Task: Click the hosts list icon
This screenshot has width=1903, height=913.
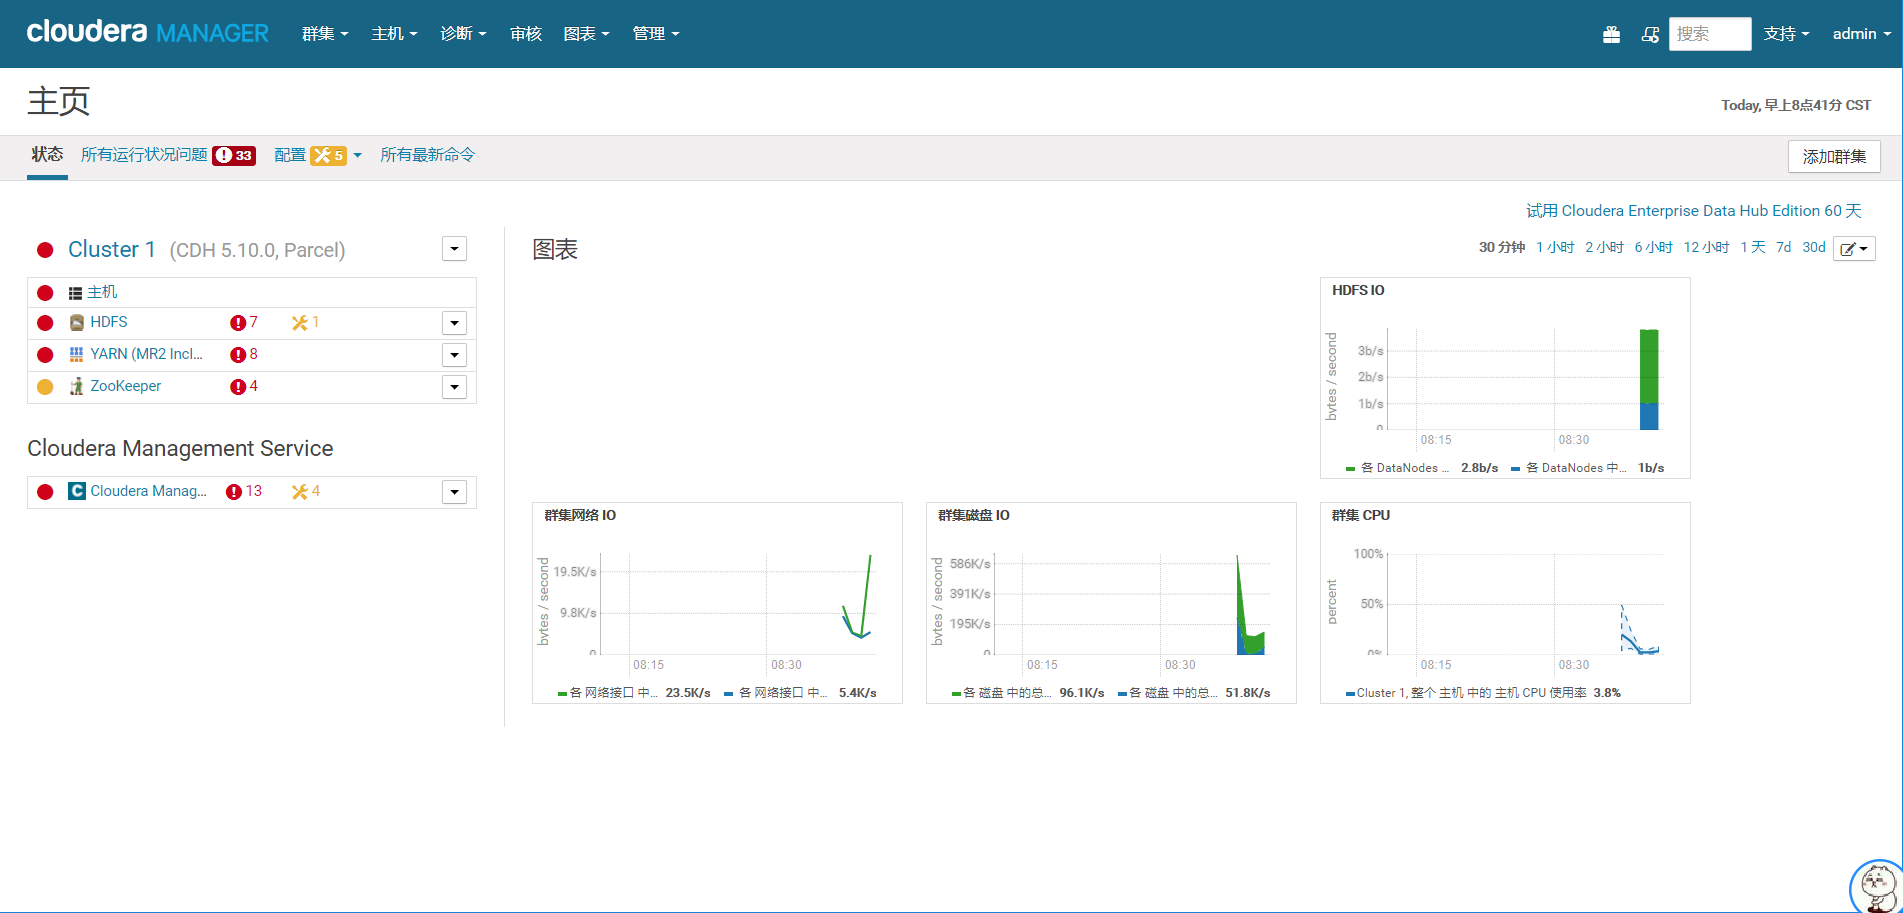Action: [x=75, y=293]
